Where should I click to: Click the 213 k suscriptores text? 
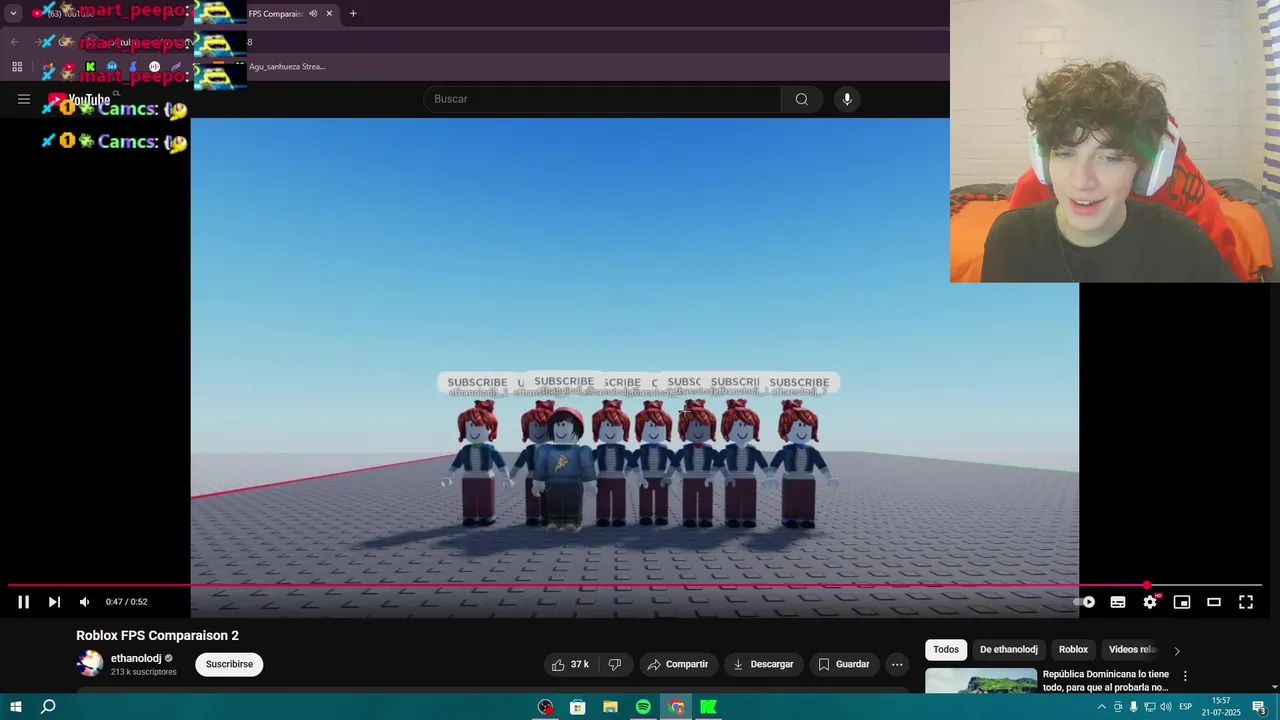(x=144, y=672)
